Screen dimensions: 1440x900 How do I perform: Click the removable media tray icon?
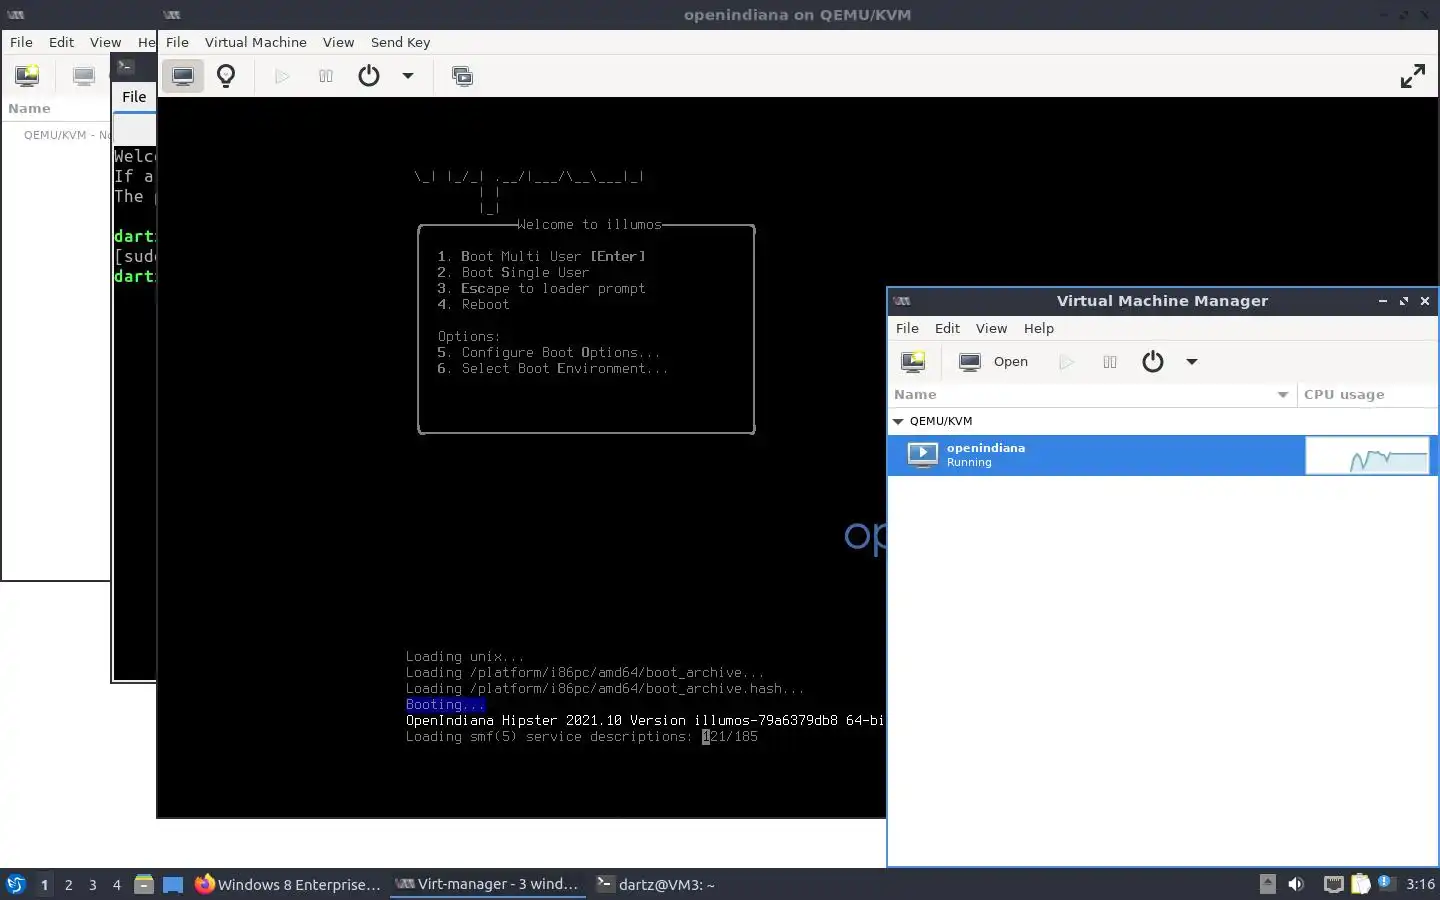click(1267, 883)
